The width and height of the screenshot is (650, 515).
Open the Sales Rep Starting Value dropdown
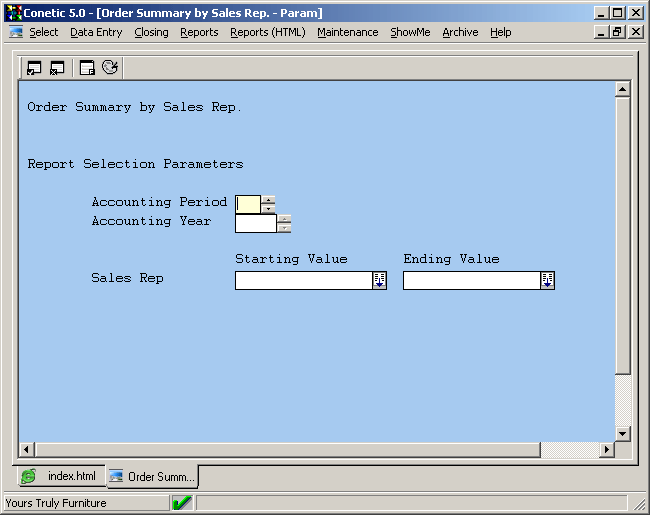point(379,281)
